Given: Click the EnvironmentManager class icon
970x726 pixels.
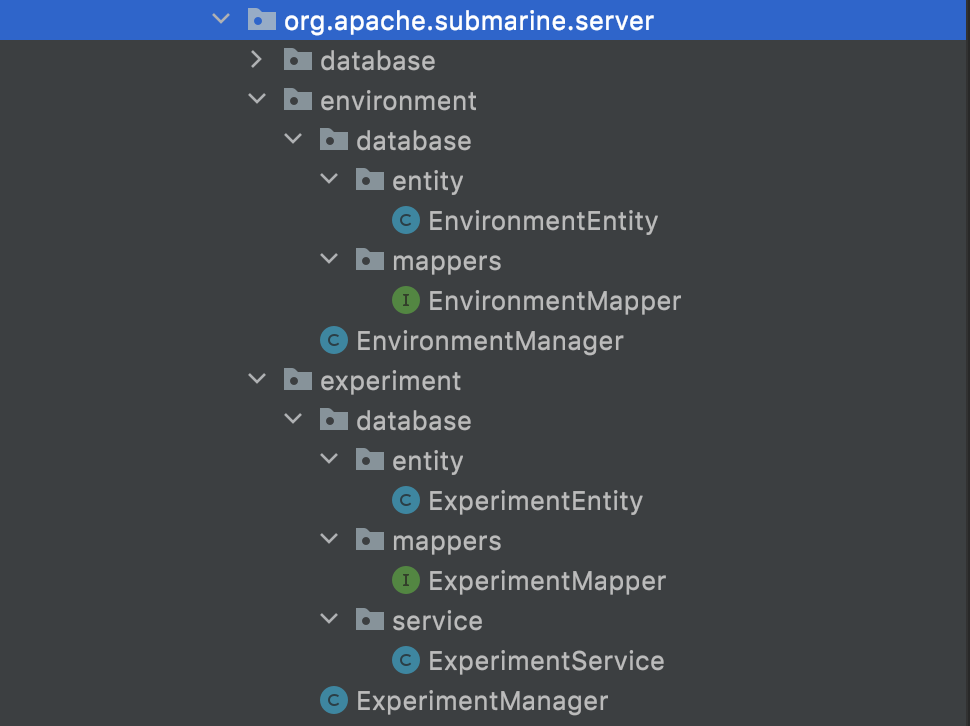Looking at the screenshot, I should (334, 340).
